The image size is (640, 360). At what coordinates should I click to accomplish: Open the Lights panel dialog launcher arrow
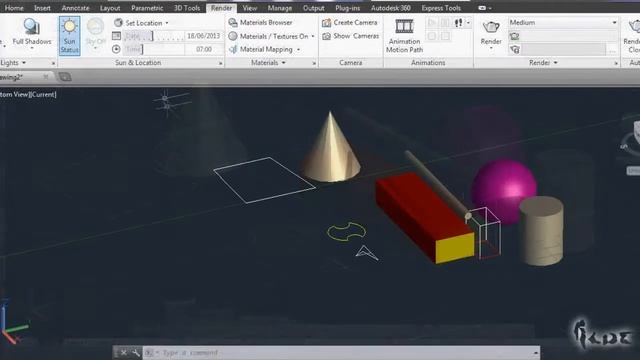pyautogui.click(x=53, y=63)
